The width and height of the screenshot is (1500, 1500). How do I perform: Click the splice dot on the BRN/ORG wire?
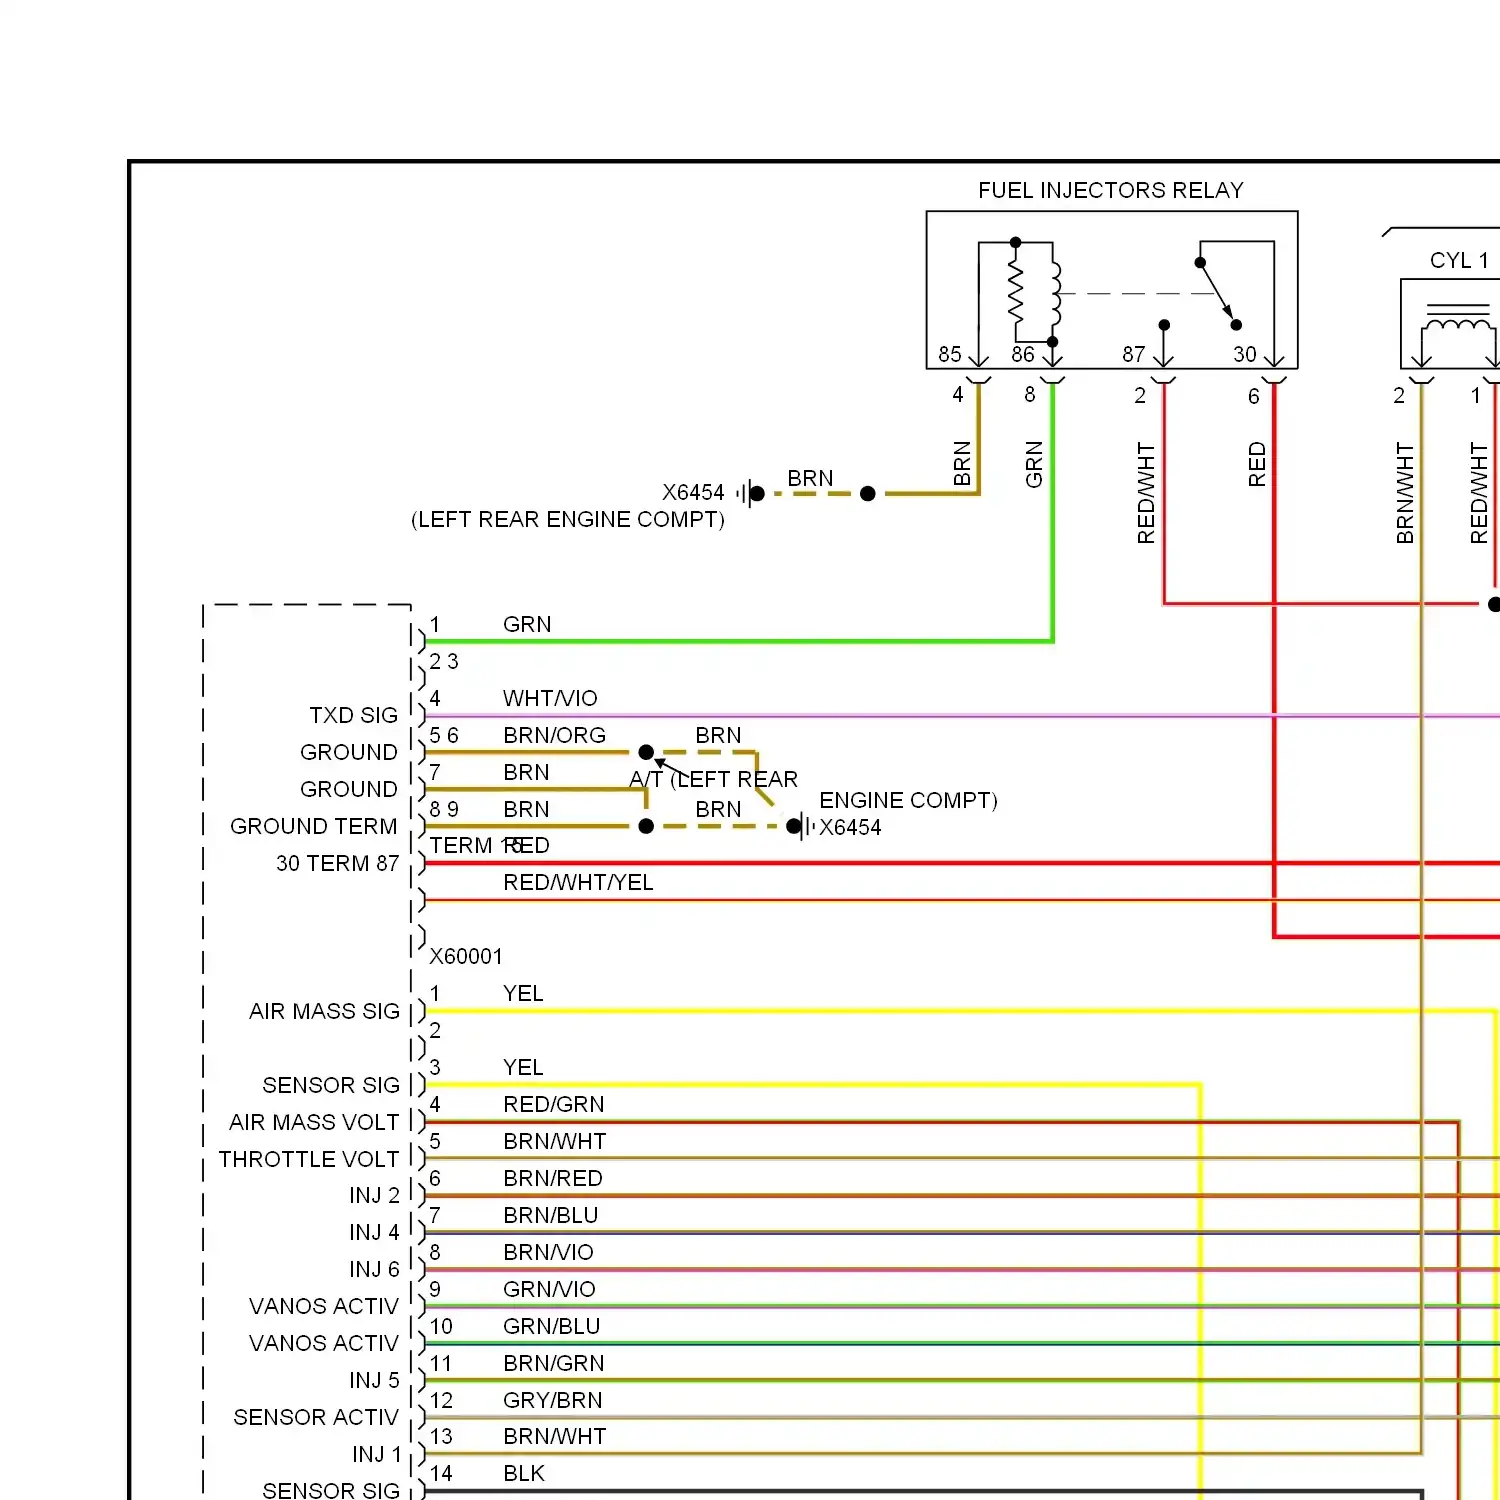pyautogui.click(x=646, y=752)
